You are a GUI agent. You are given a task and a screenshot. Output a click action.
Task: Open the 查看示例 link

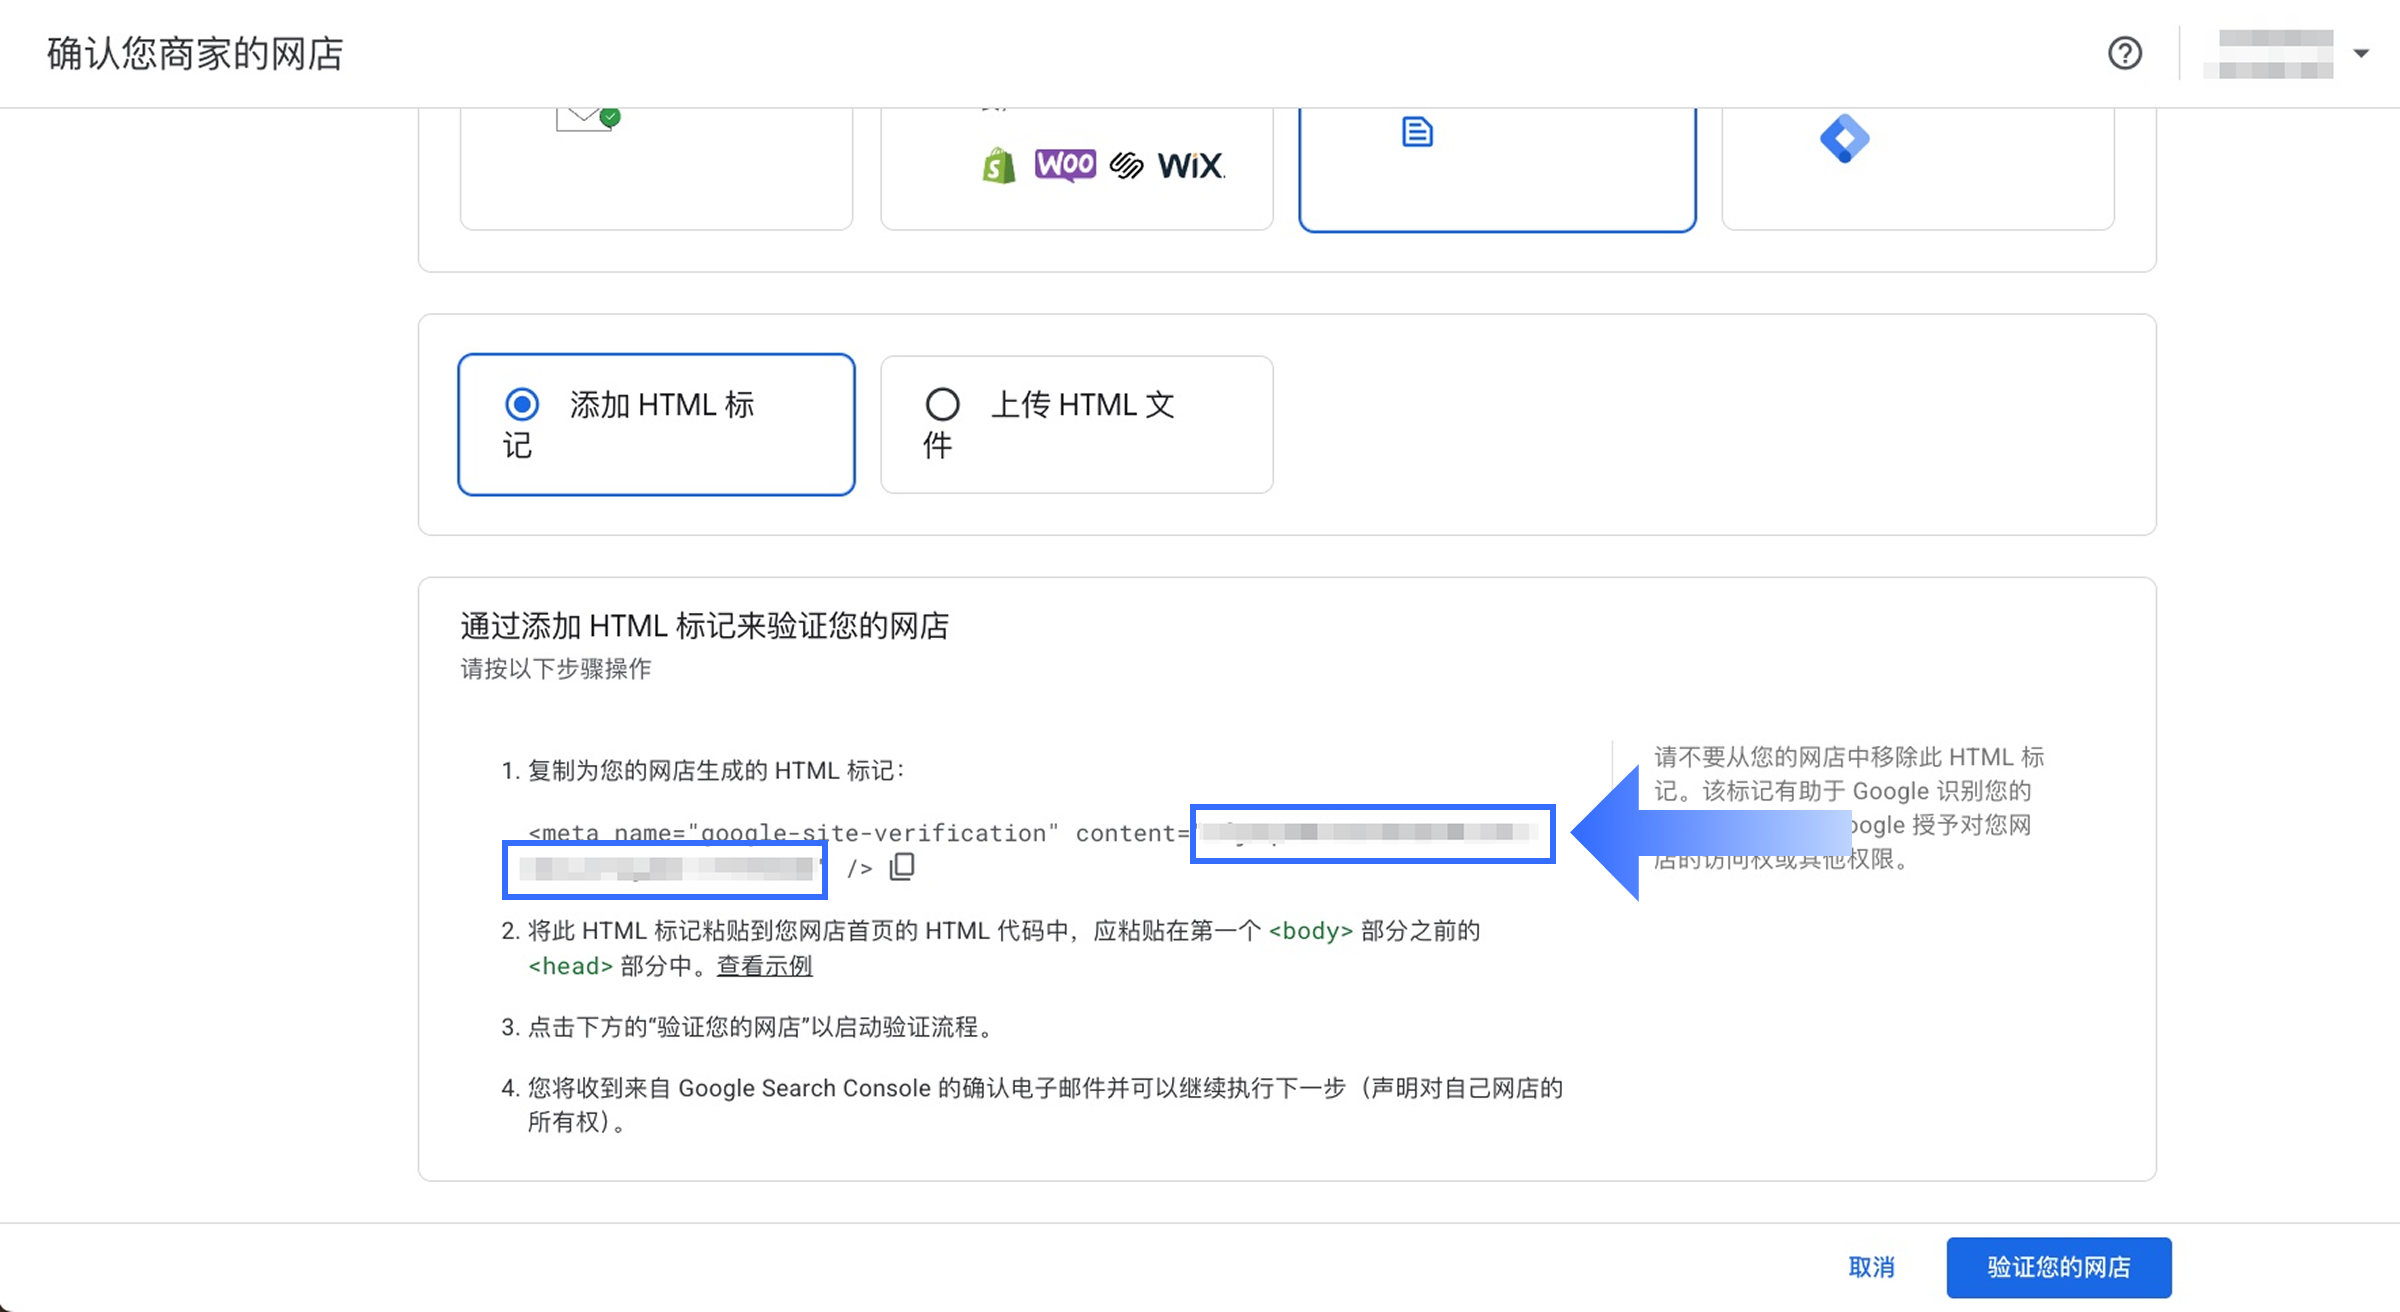pyautogui.click(x=764, y=966)
